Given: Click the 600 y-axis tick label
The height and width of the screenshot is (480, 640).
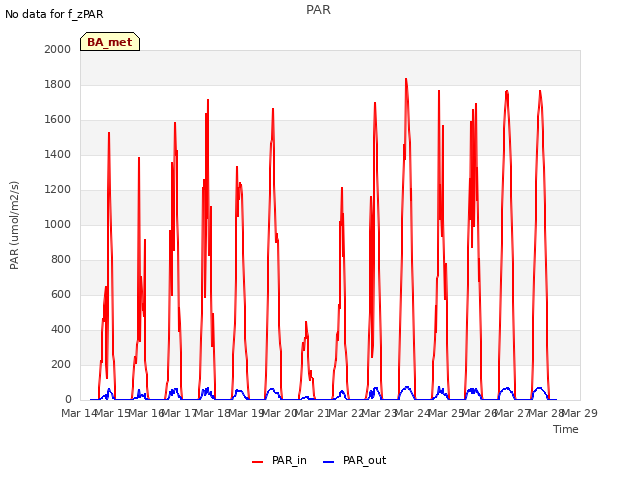Looking at the screenshot, I should point(61,294).
